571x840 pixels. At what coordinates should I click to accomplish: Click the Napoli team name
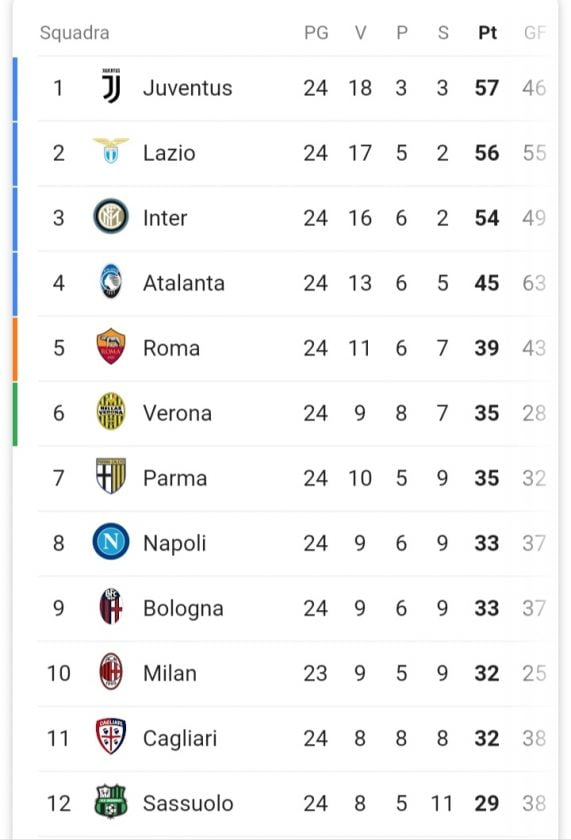(x=175, y=543)
